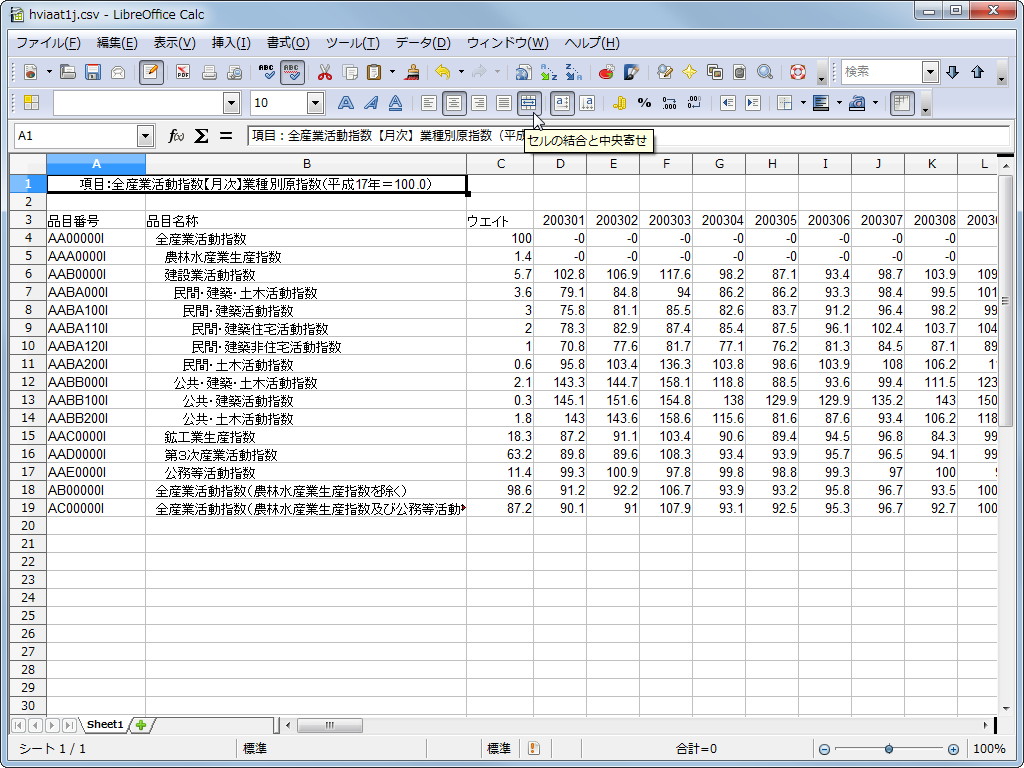Click the Cut scissors icon
Image resolution: width=1024 pixels, height=768 pixels.
pos(325,72)
